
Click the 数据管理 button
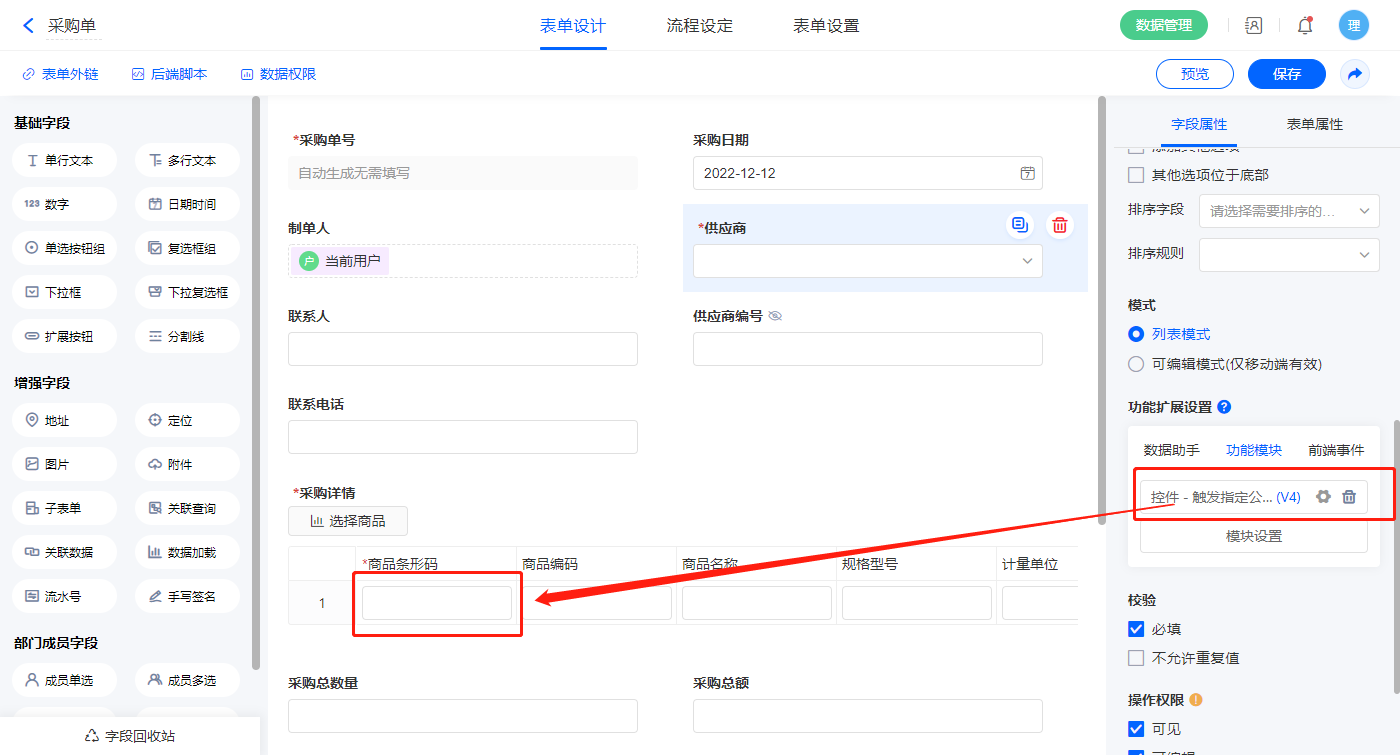[x=1163, y=26]
